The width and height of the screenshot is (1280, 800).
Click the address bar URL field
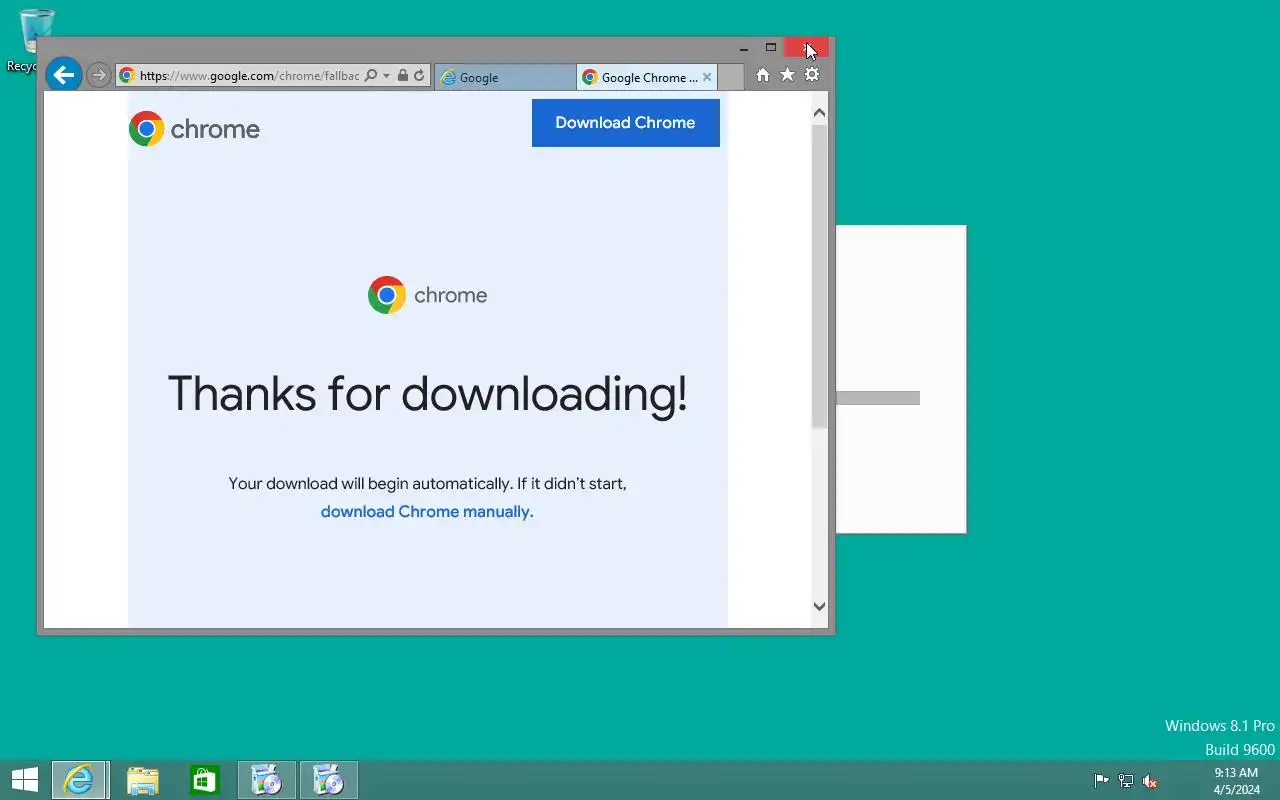249,76
